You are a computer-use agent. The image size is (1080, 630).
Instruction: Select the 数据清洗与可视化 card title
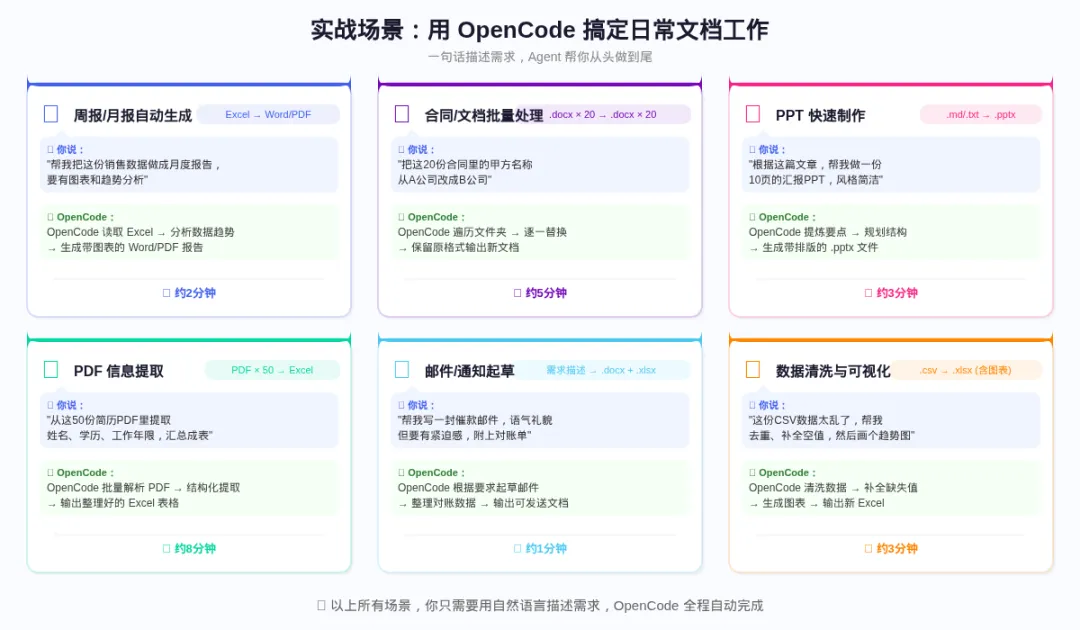[833, 371]
